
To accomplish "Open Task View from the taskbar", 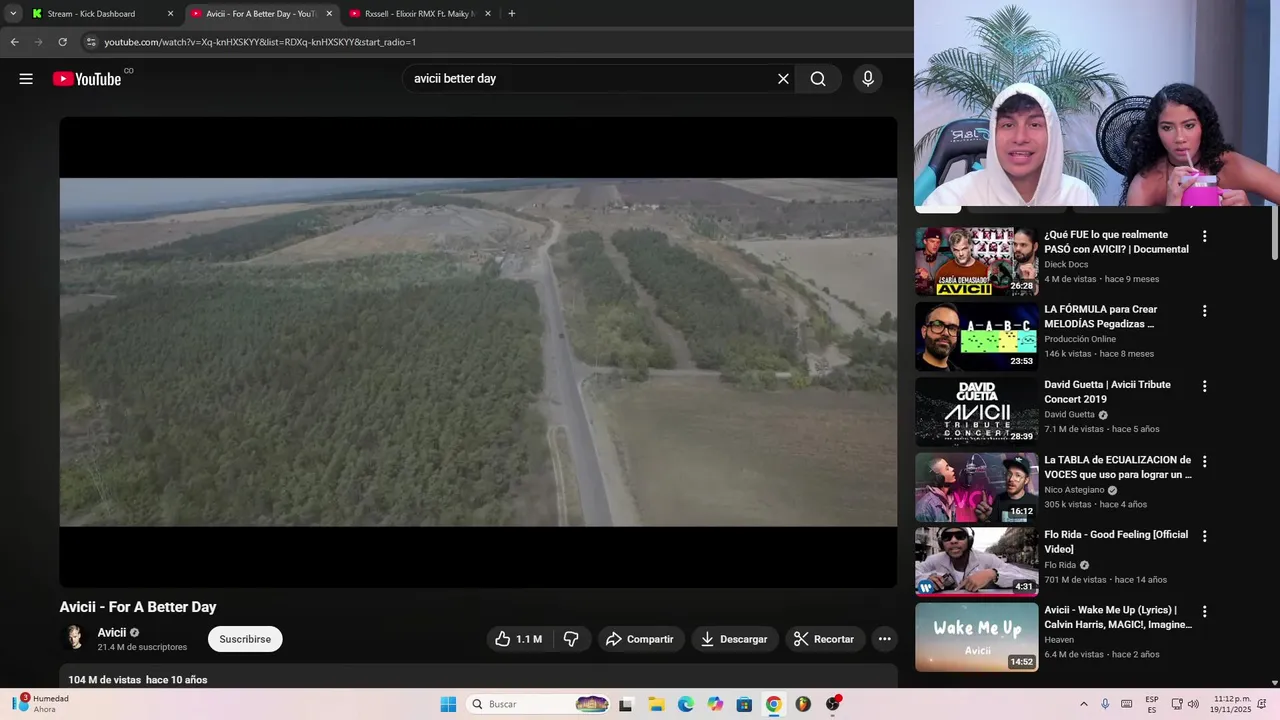I will [x=626, y=704].
